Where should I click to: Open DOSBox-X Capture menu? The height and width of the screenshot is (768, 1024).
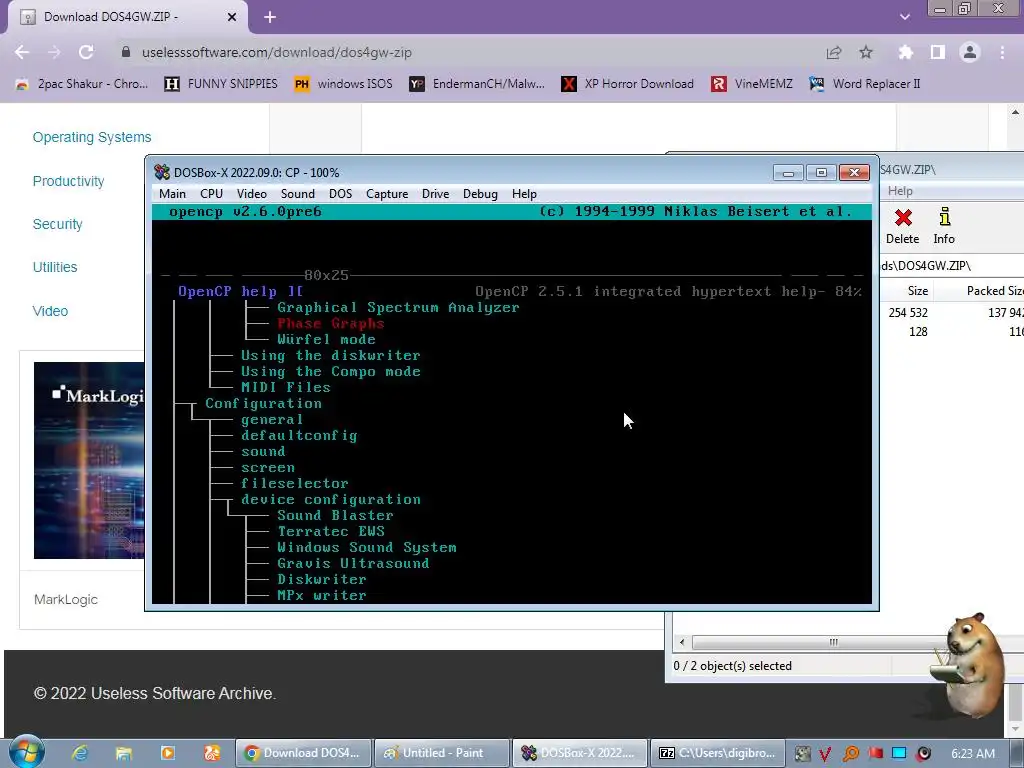point(387,194)
